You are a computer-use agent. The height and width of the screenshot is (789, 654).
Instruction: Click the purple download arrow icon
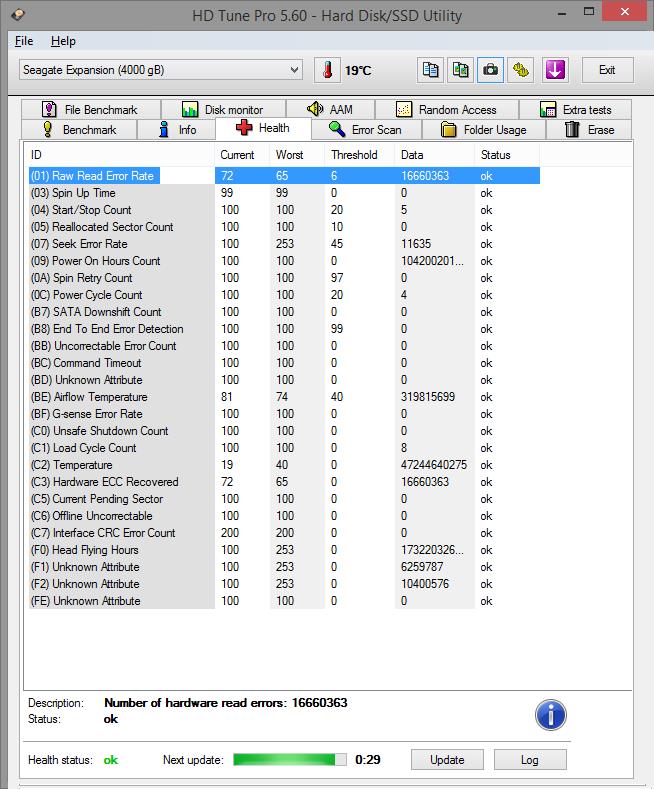tap(555, 70)
